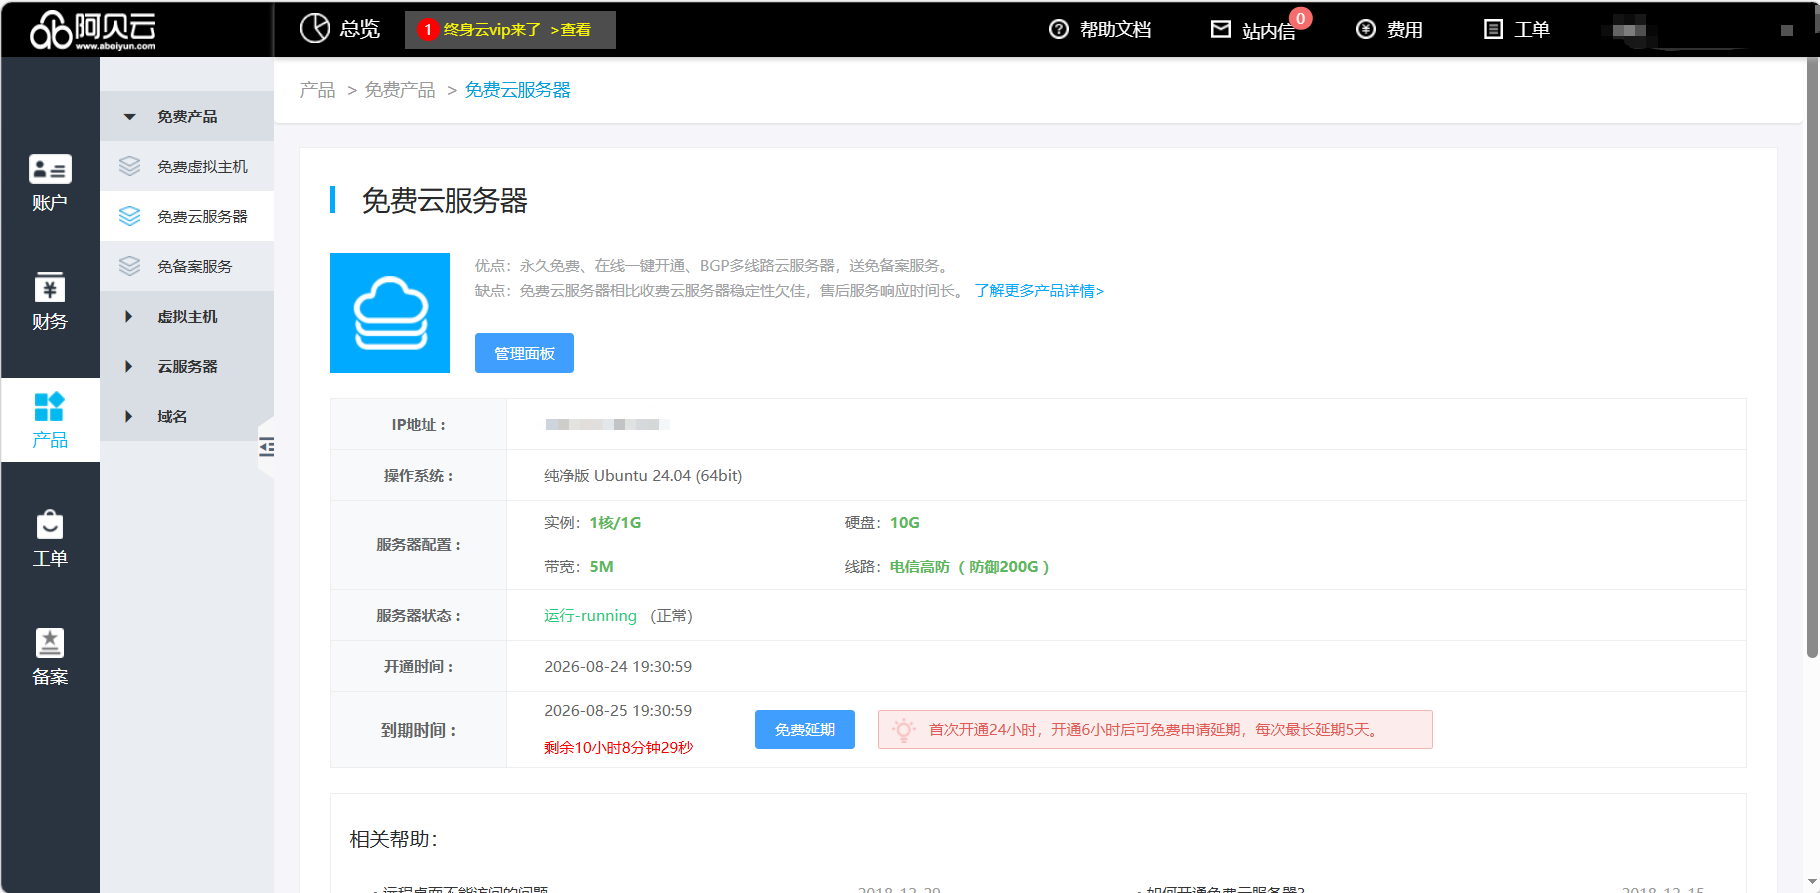Collapse the 免费产品 menu group
The image size is (1820, 893).
(x=187, y=116)
